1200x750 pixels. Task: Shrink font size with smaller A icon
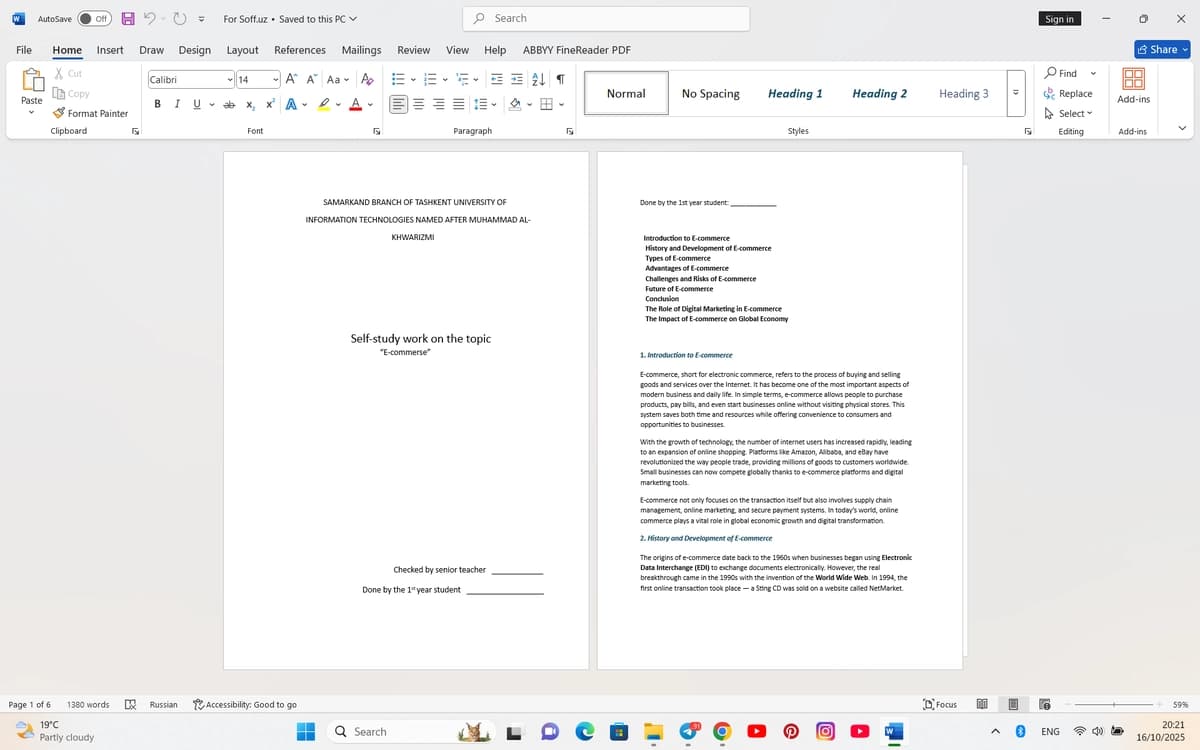pos(311,79)
